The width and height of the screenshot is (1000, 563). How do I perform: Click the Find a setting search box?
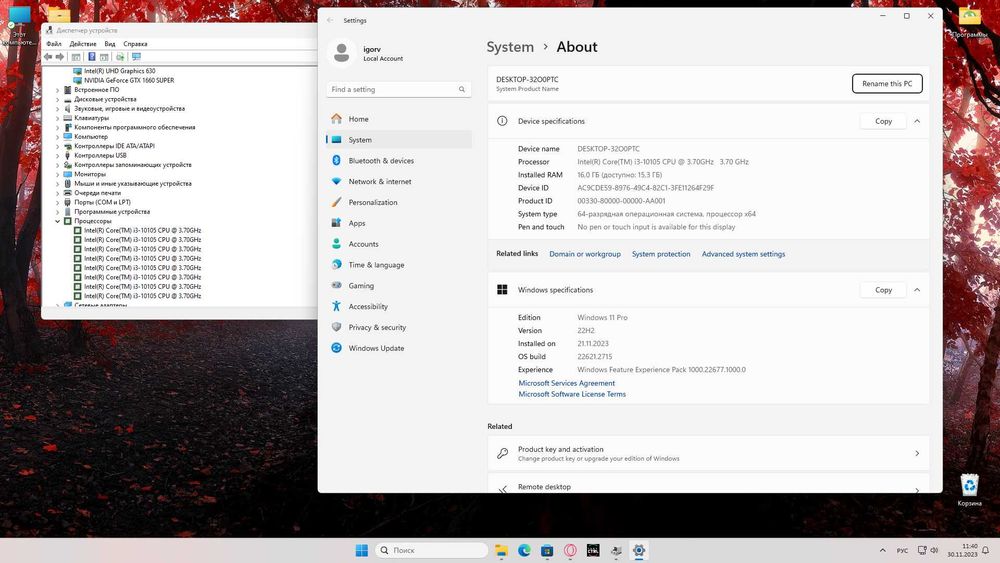[x=399, y=89]
